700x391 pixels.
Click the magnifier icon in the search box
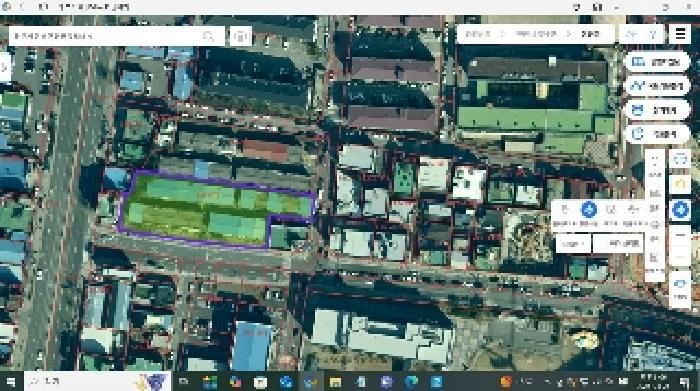(208, 36)
